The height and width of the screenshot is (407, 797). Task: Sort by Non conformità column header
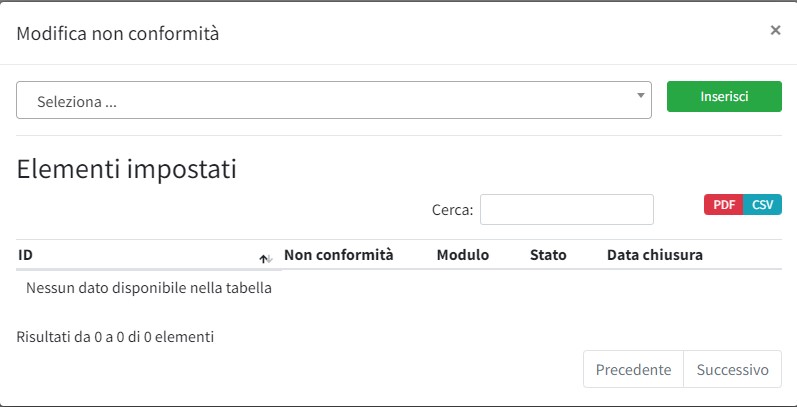point(339,255)
